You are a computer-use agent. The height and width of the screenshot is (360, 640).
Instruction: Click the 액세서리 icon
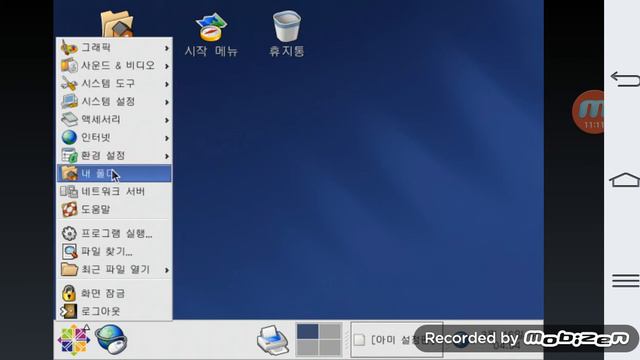pyautogui.click(x=69, y=119)
